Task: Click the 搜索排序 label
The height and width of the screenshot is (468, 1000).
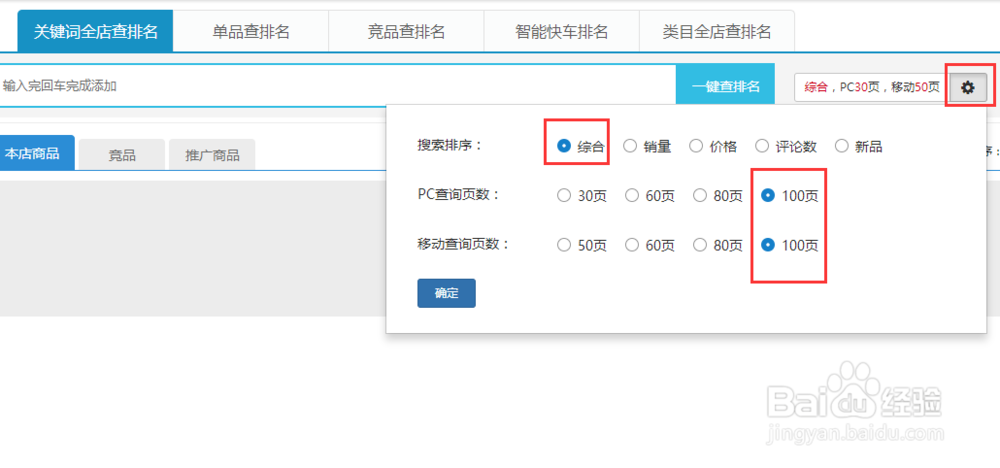Action: tap(450, 145)
